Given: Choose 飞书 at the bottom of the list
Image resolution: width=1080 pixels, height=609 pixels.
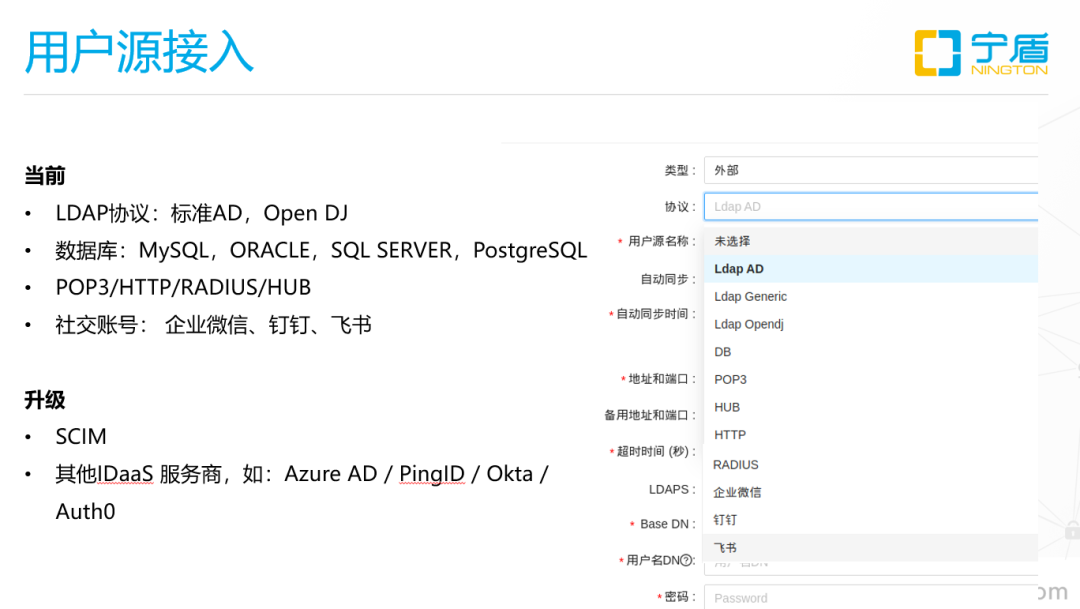Looking at the screenshot, I should (x=871, y=547).
